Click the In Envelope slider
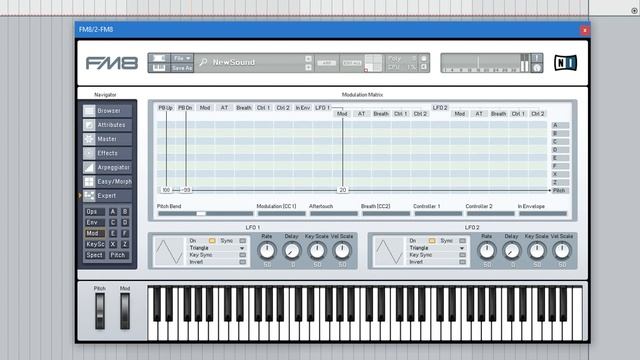The height and width of the screenshot is (360, 640). click(542, 213)
